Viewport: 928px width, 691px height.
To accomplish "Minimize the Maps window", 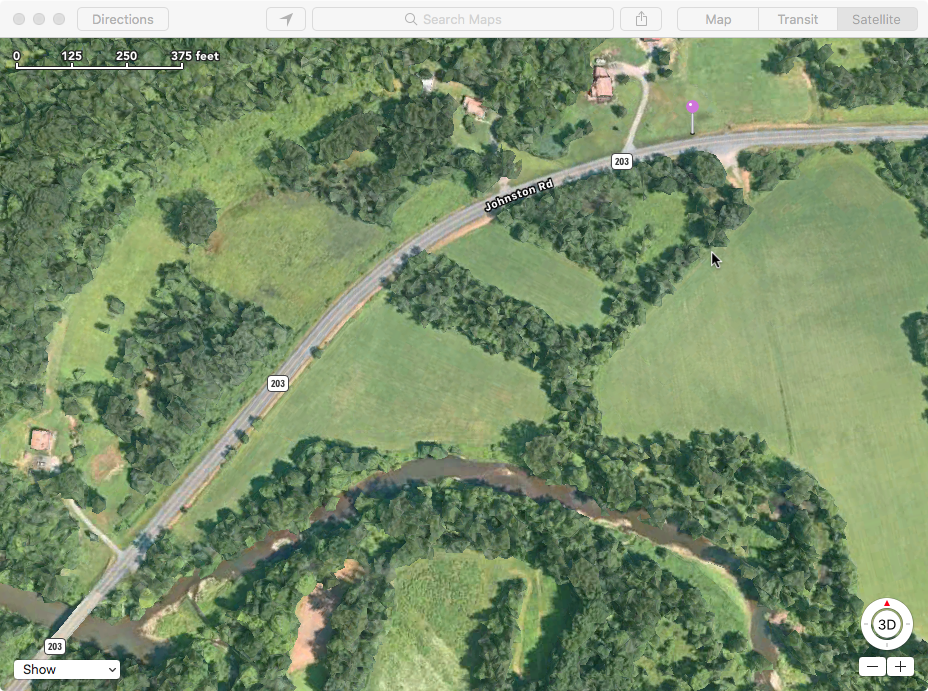I will (39, 19).
